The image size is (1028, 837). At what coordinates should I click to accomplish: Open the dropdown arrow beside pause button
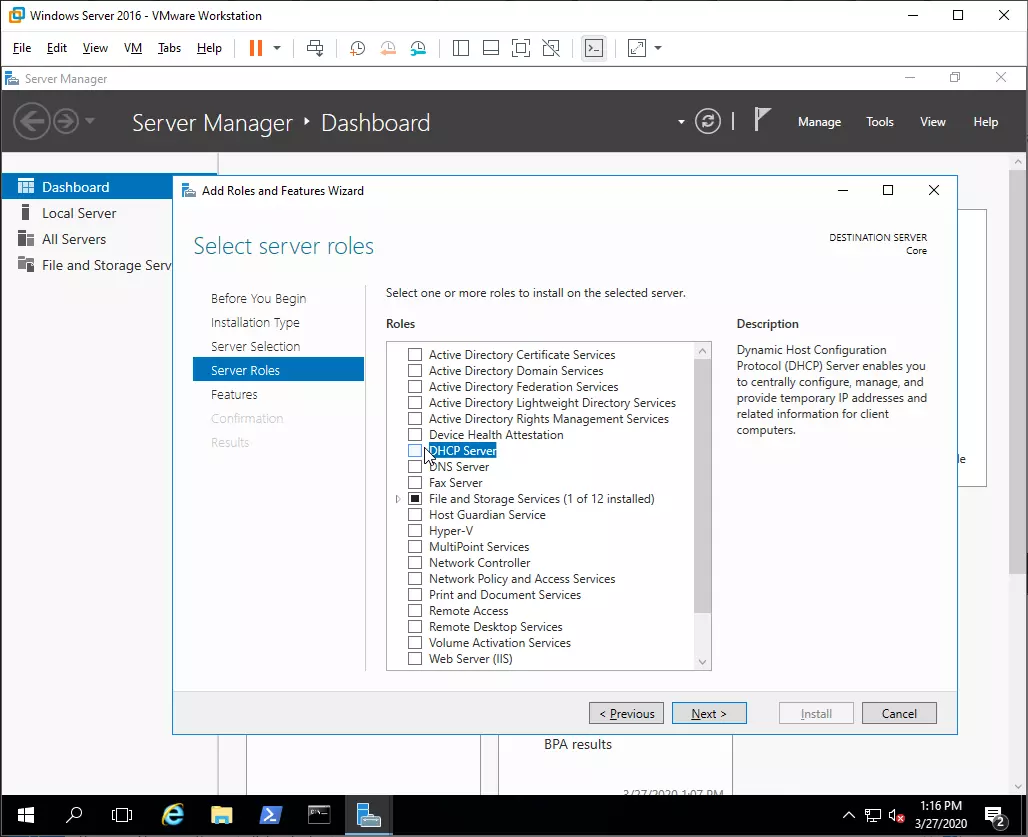click(x=277, y=48)
